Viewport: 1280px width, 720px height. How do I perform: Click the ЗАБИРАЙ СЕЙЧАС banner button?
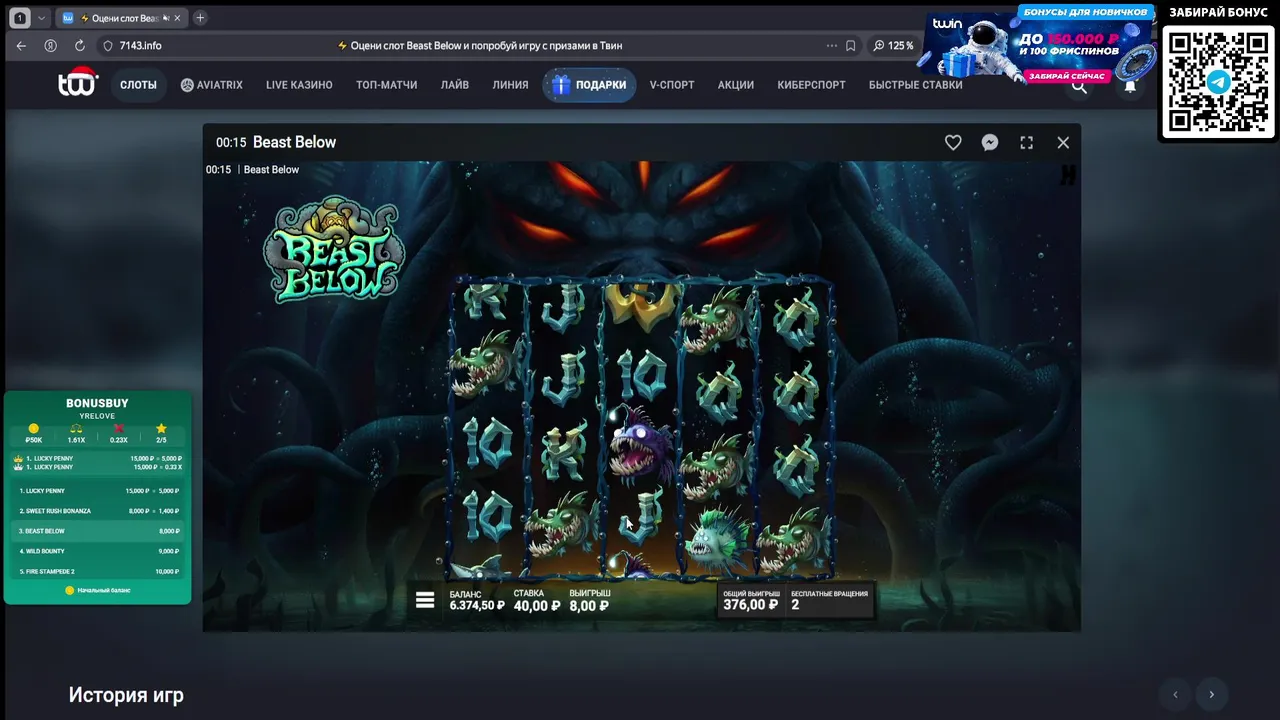tap(1067, 76)
